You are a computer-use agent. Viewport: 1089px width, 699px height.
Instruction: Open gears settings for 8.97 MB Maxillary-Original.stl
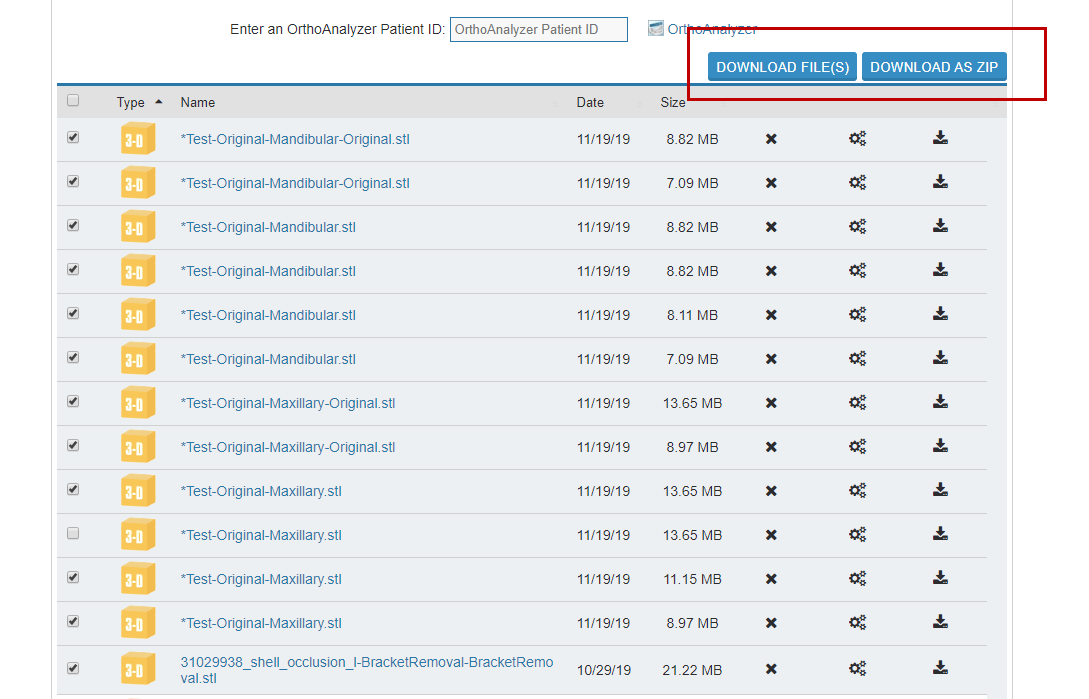[858, 447]
